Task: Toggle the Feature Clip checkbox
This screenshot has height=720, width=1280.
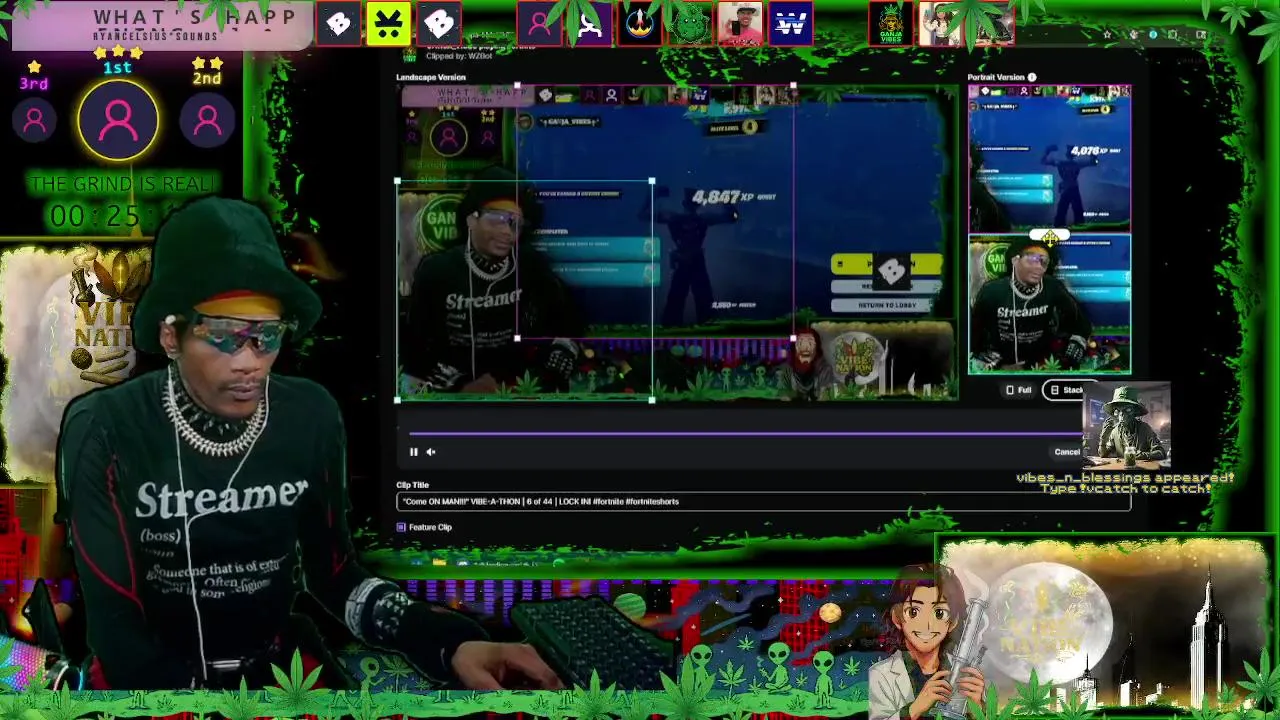Action: 401,527
